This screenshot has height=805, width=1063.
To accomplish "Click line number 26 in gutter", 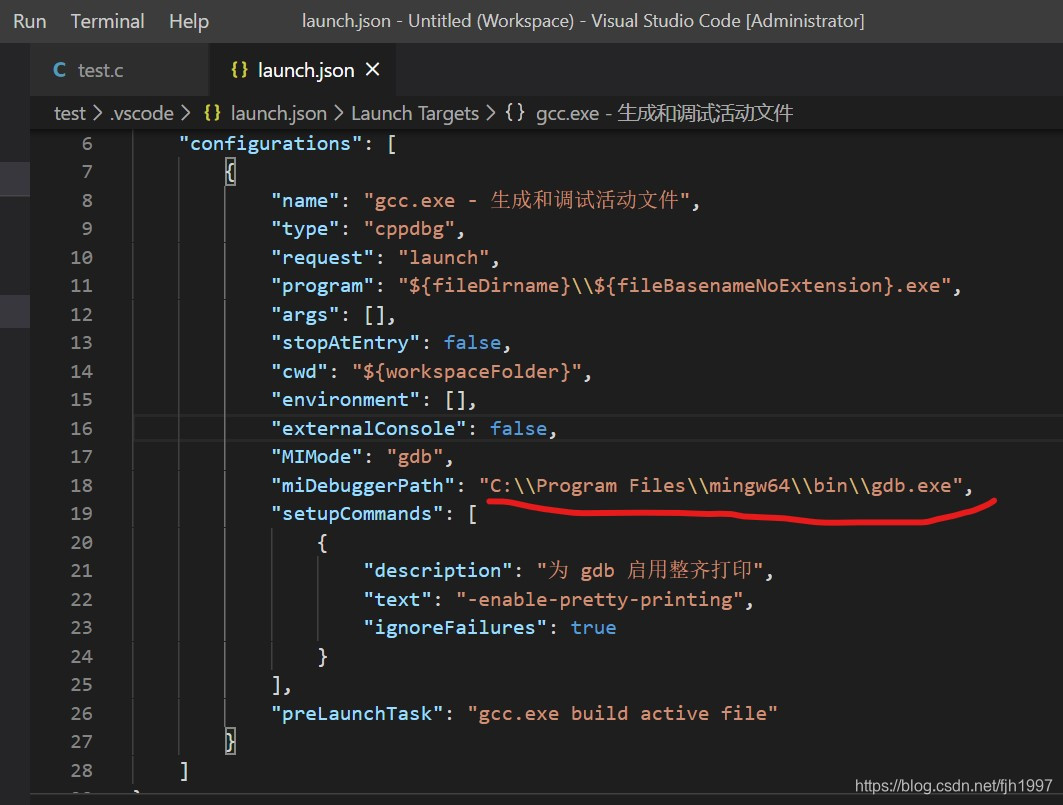I will point(81,713).
